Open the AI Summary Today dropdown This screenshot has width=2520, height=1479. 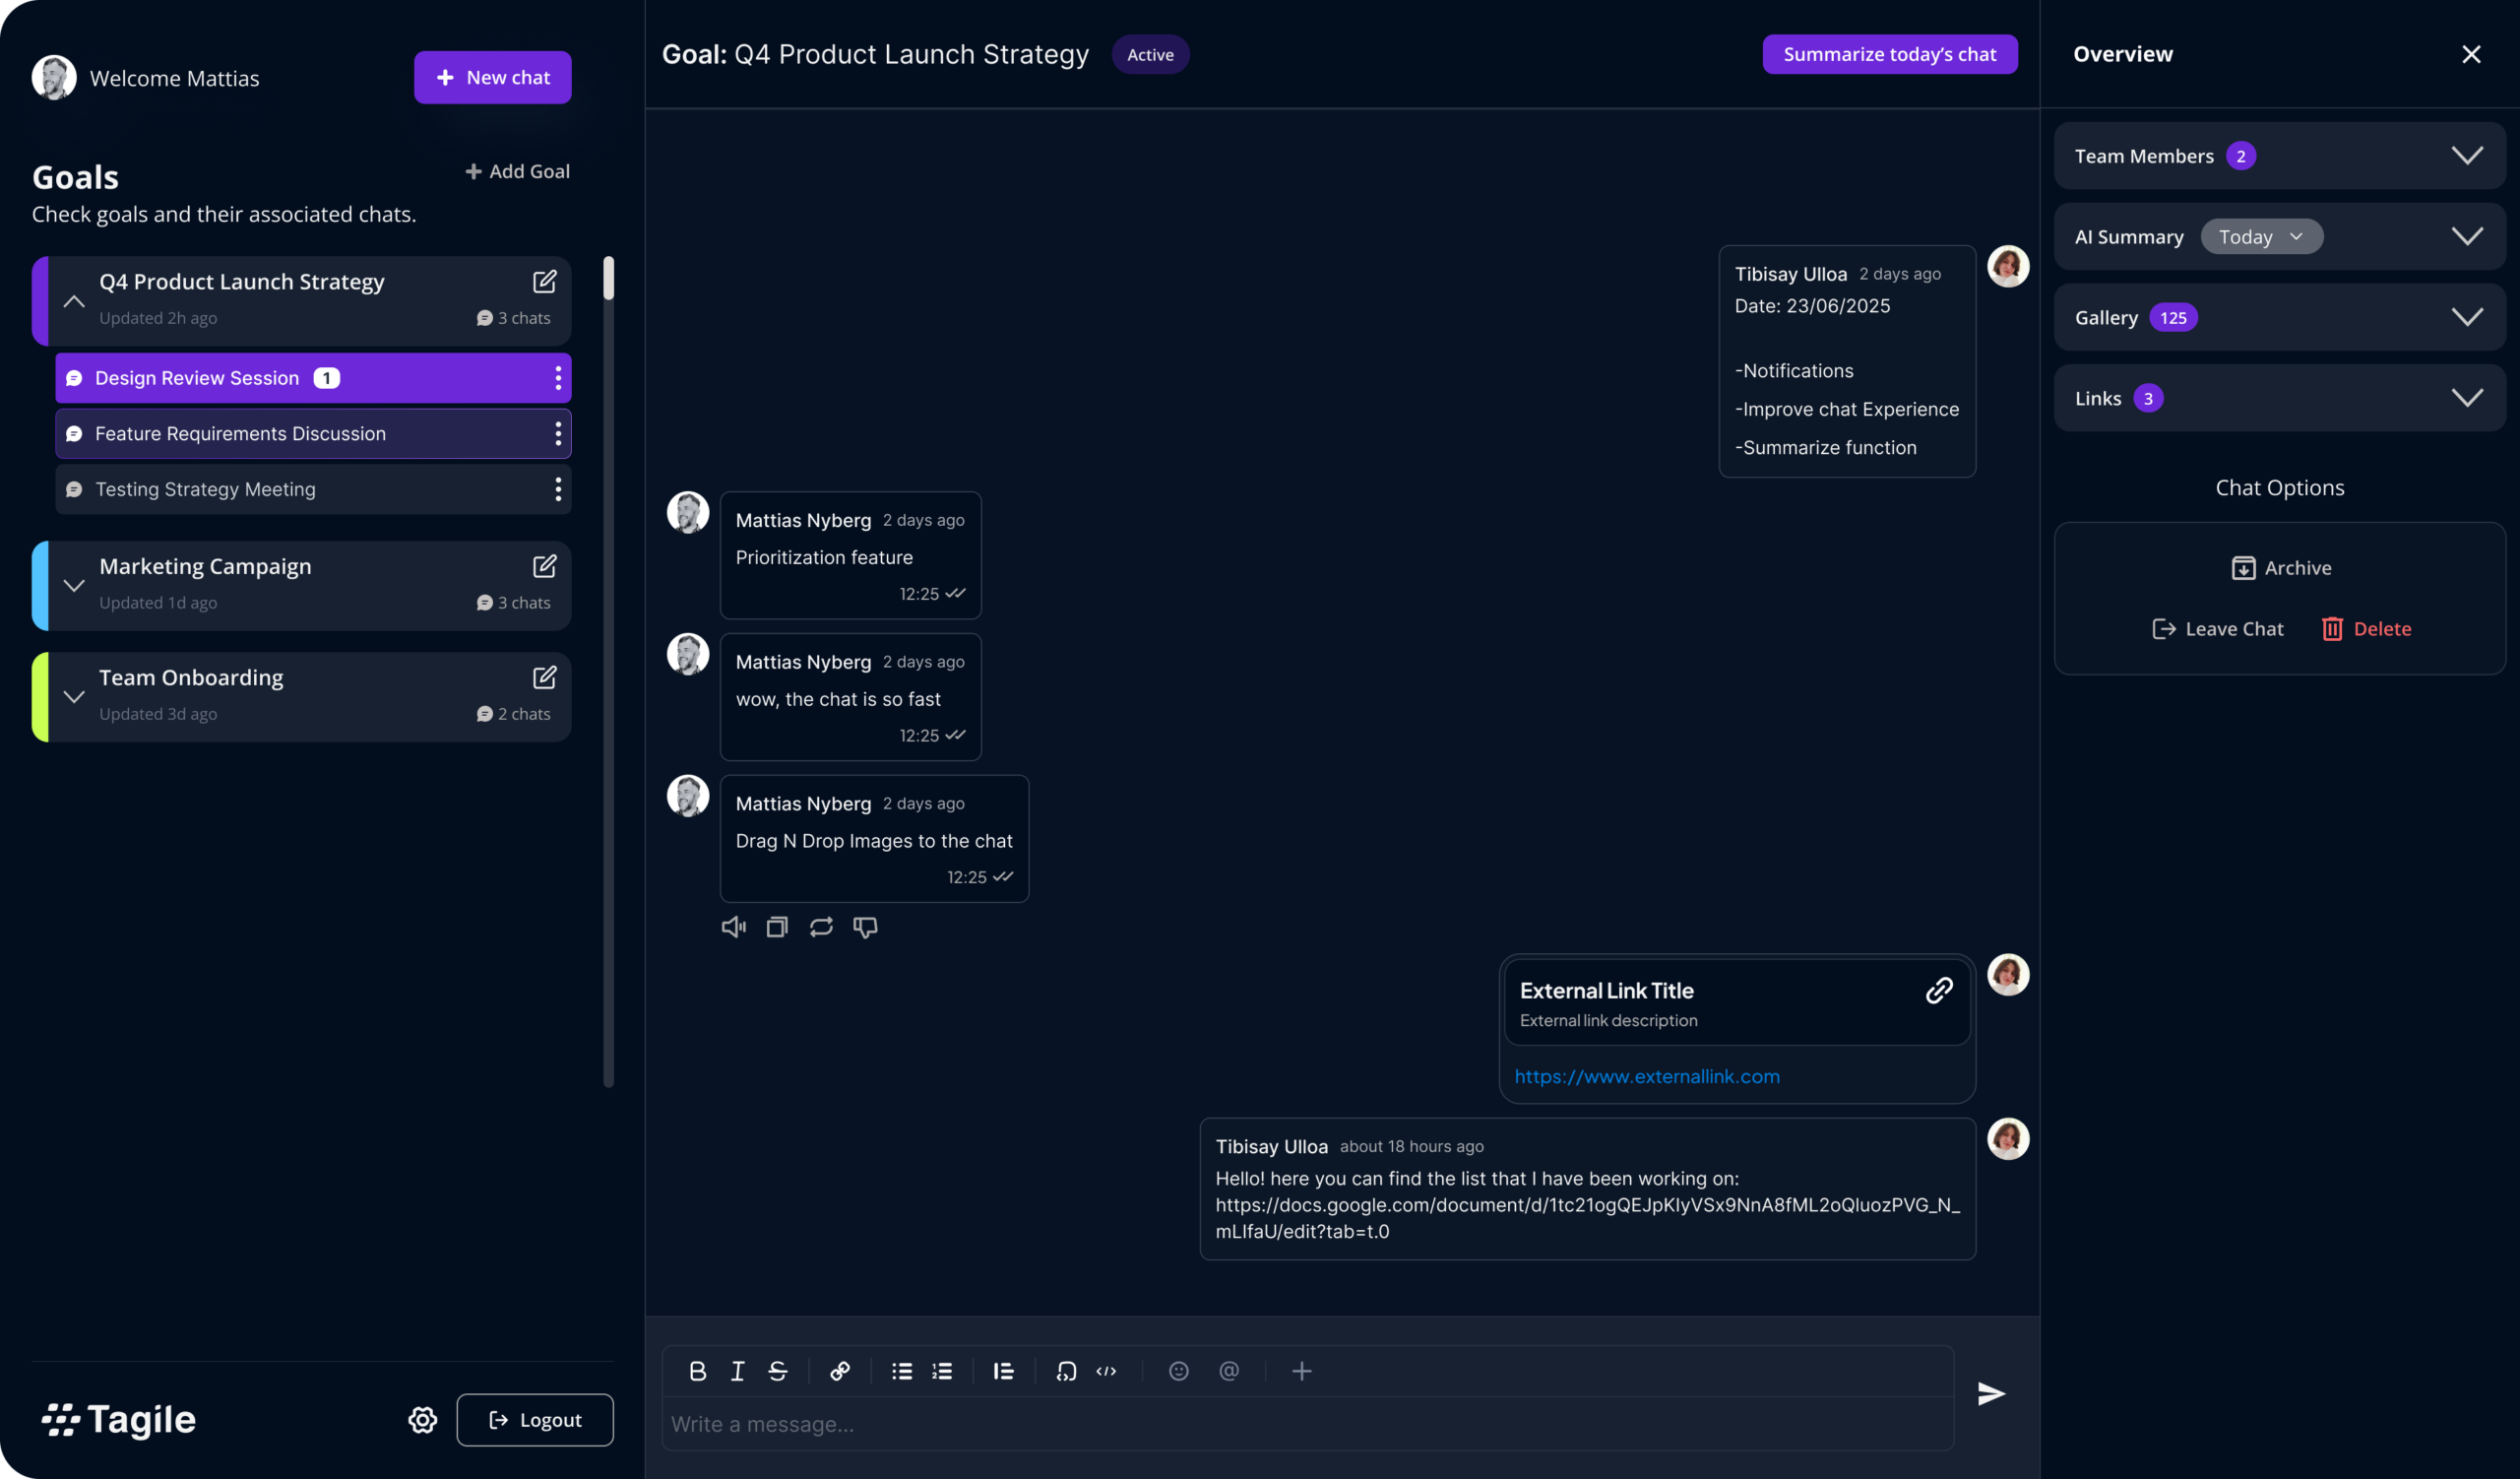click(x=2261, y=237)
